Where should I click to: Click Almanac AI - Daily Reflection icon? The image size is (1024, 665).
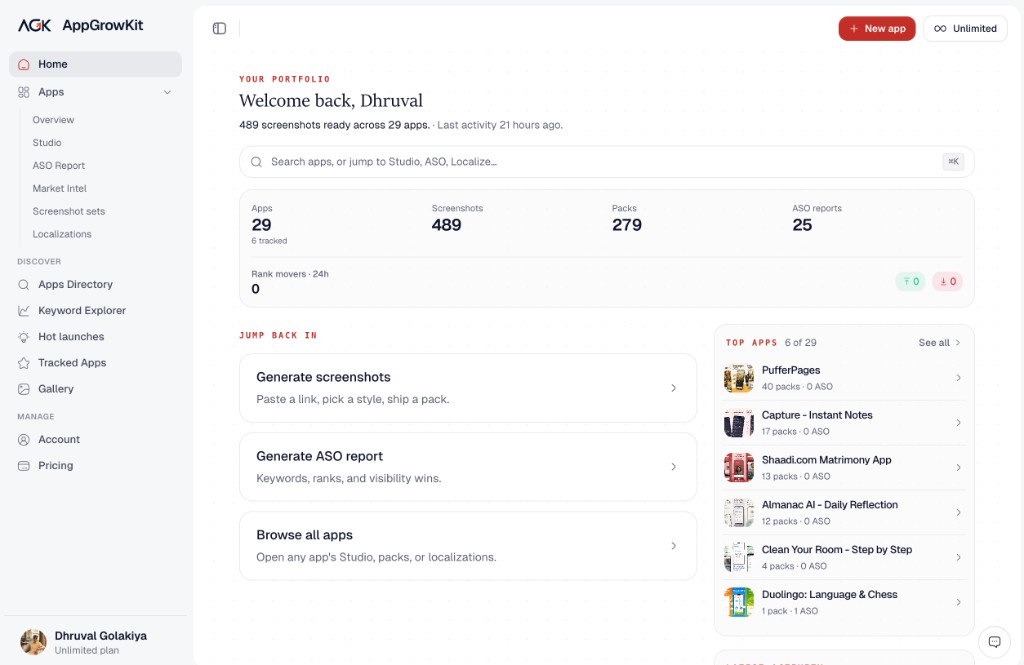(x=739, y=513)
